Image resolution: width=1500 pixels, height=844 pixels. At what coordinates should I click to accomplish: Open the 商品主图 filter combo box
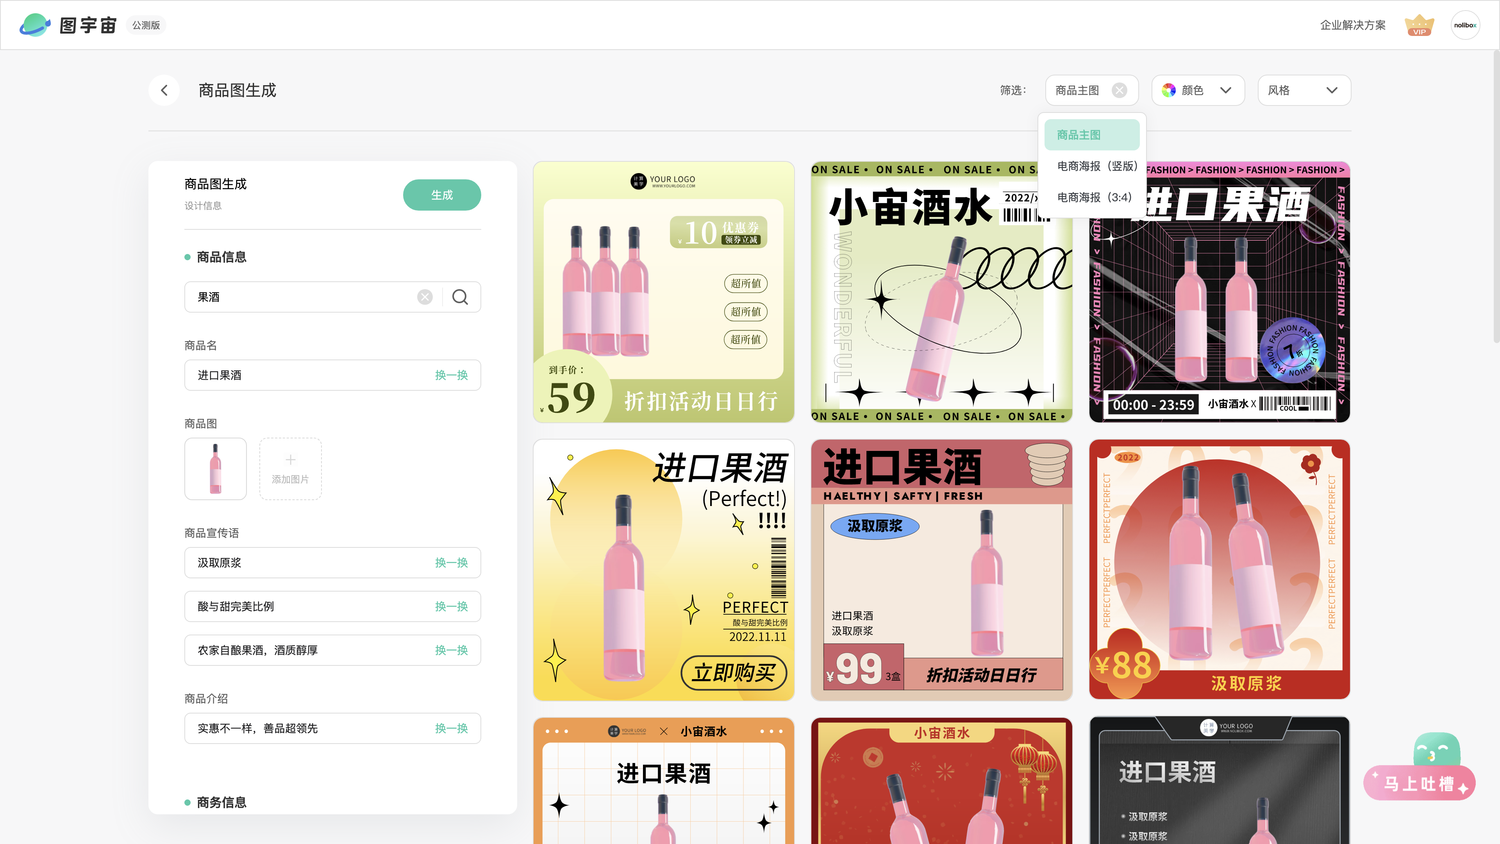1092,90
